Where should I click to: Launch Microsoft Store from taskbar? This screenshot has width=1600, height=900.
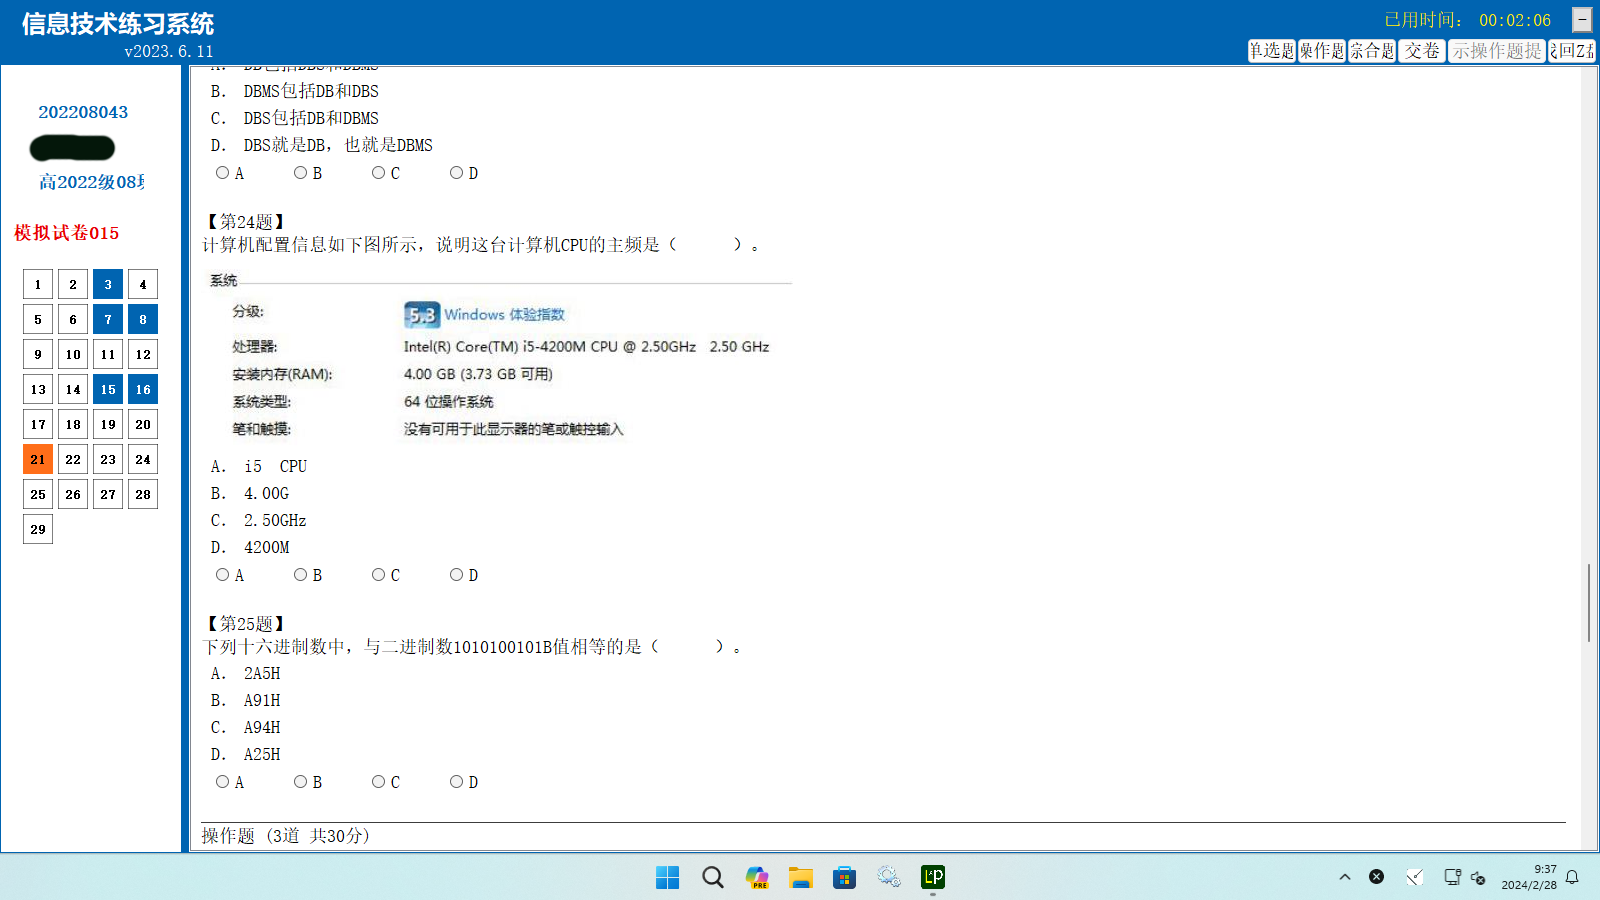pyautogui.click(x=845, y=877)
